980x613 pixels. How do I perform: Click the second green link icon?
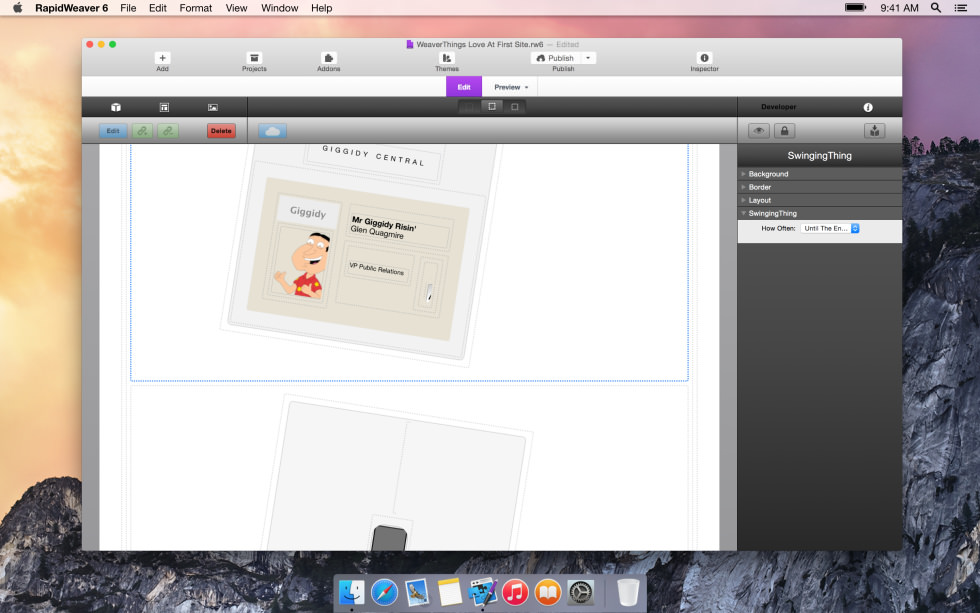coord(168,131)
